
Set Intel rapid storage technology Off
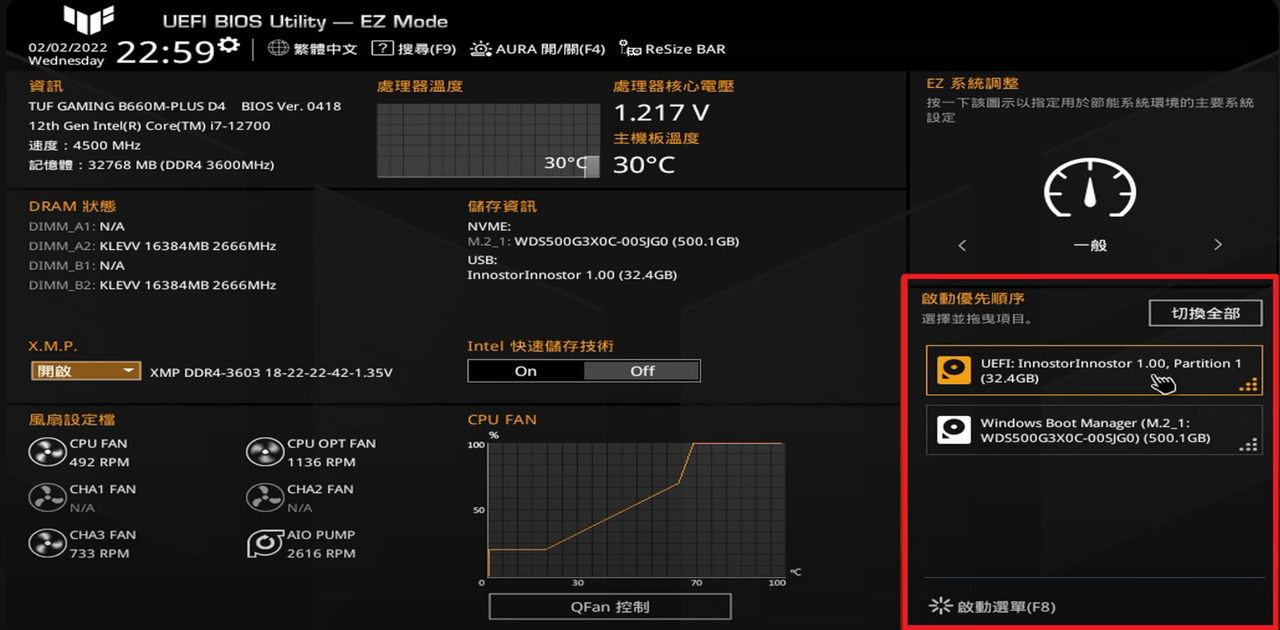642,371
